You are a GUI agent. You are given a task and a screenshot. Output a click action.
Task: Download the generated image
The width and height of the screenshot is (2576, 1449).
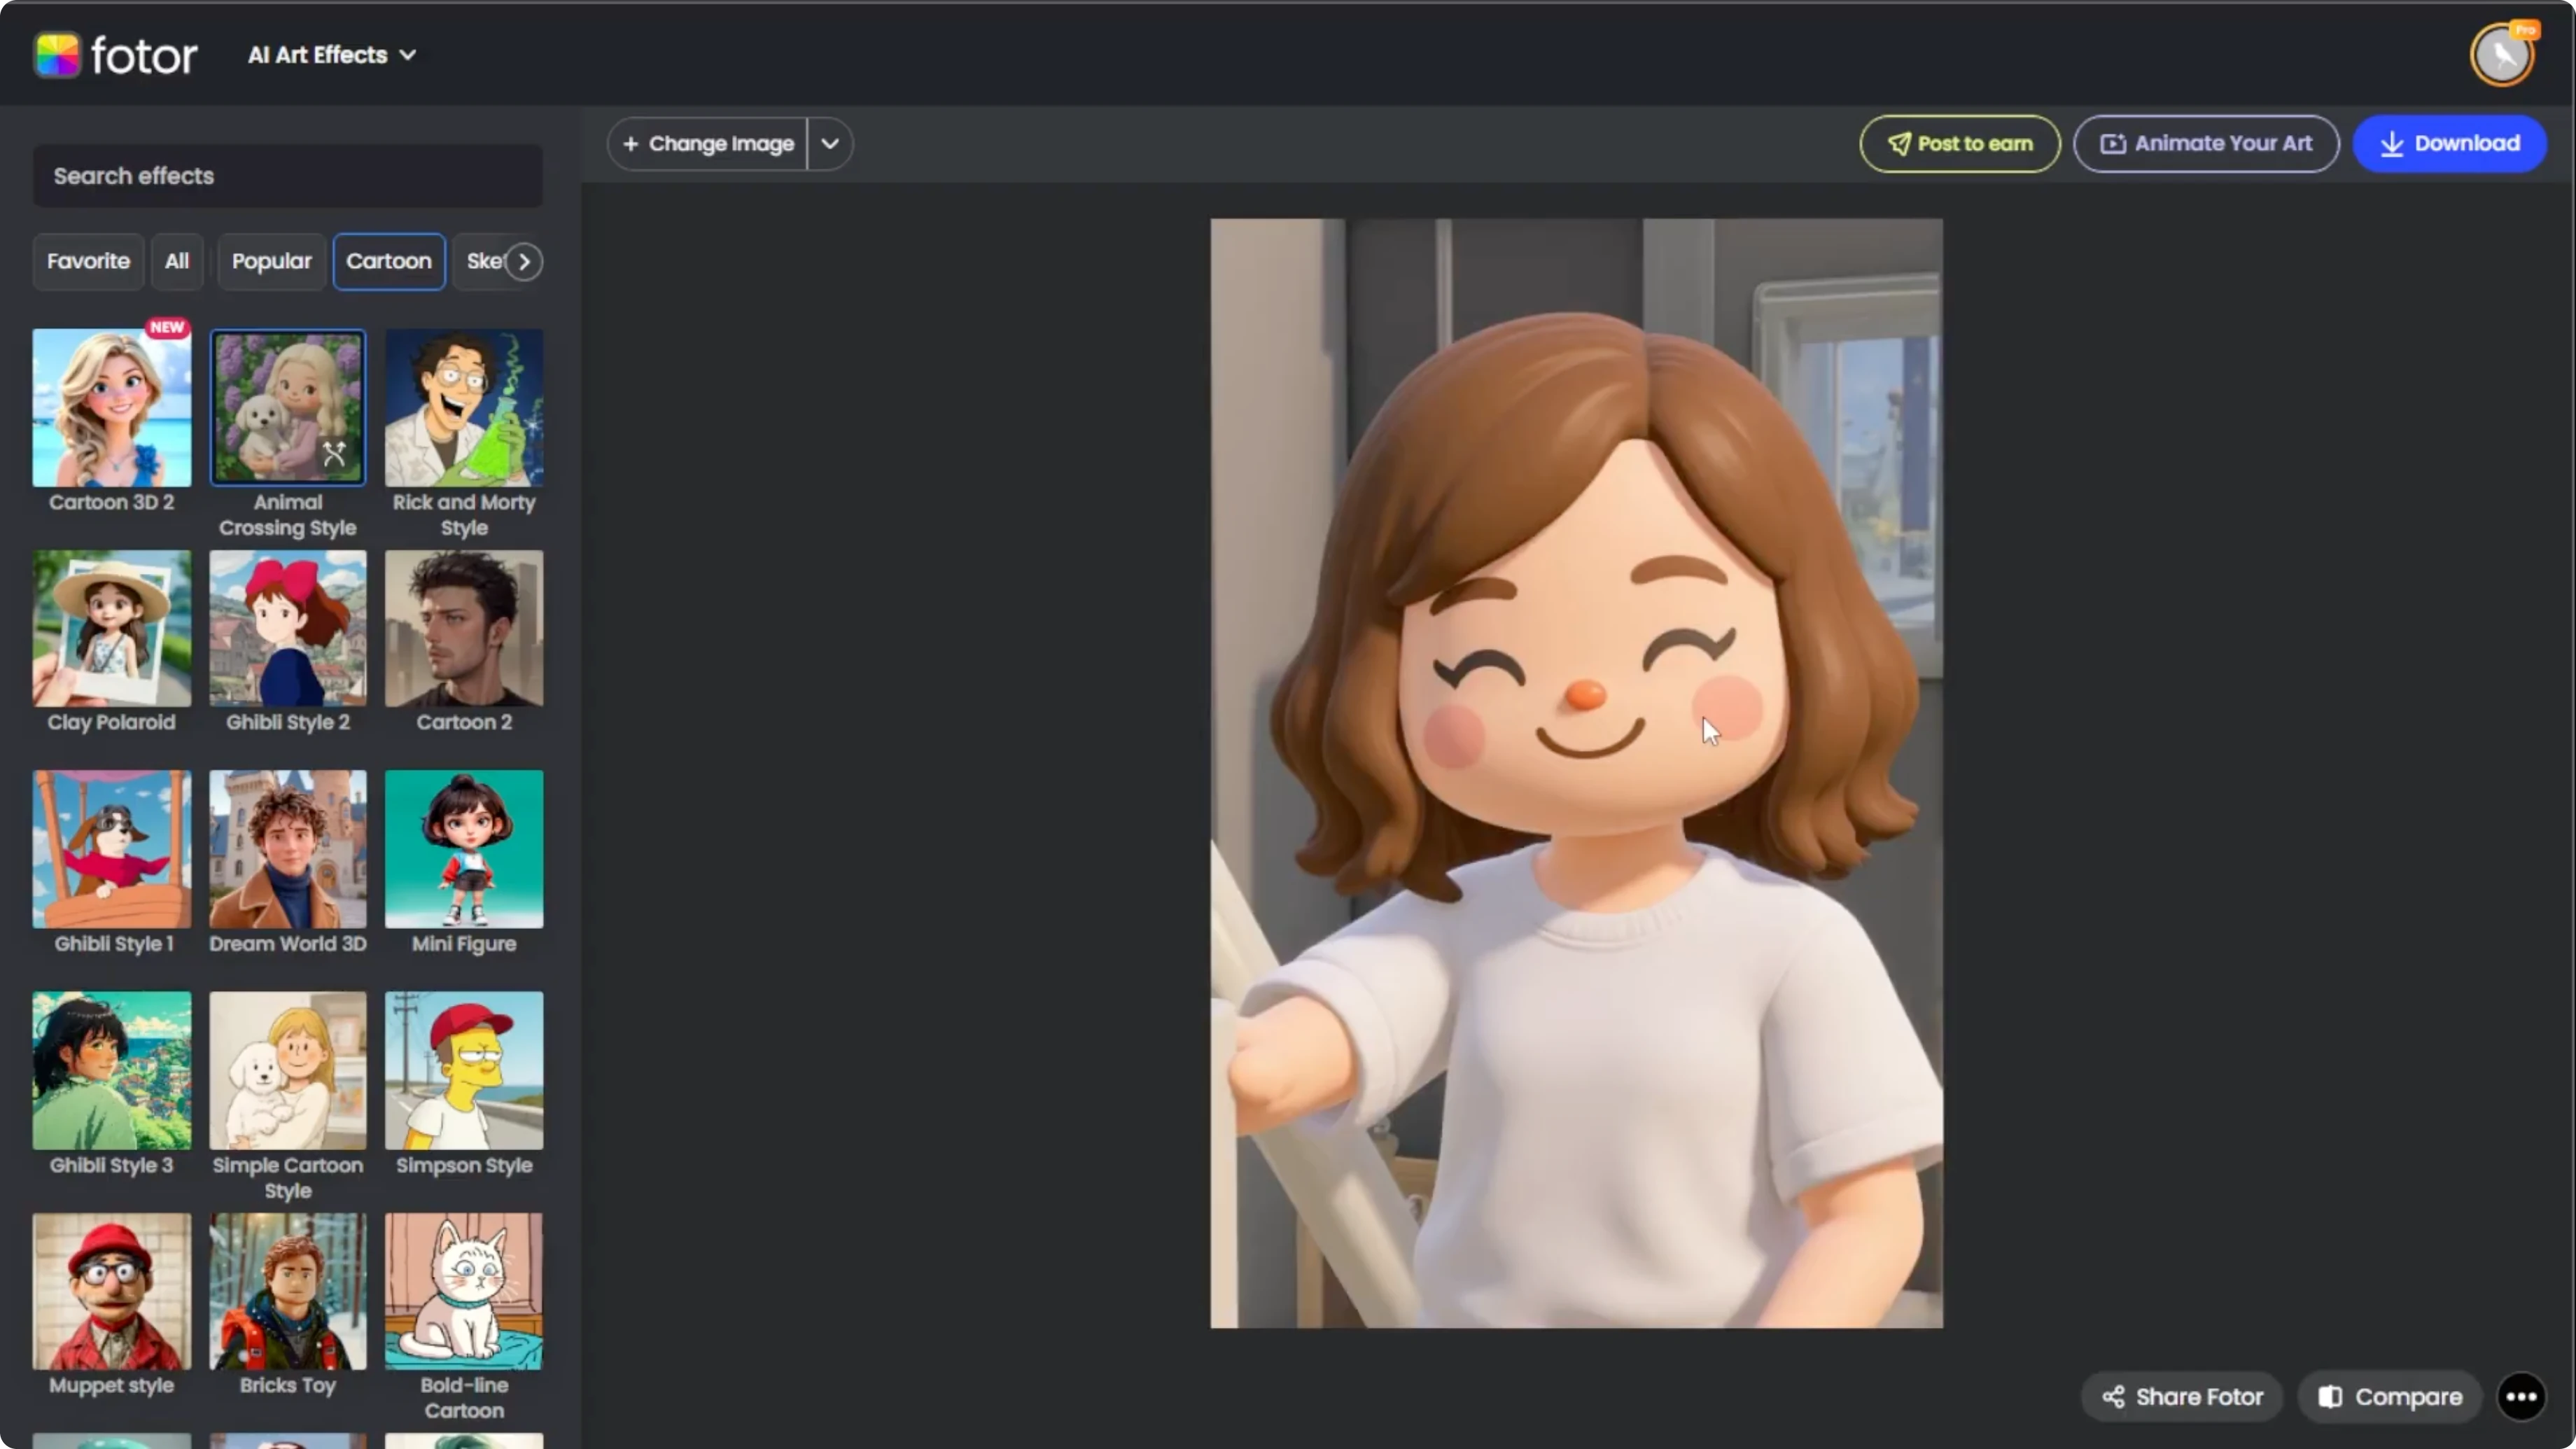(2450, 144)
